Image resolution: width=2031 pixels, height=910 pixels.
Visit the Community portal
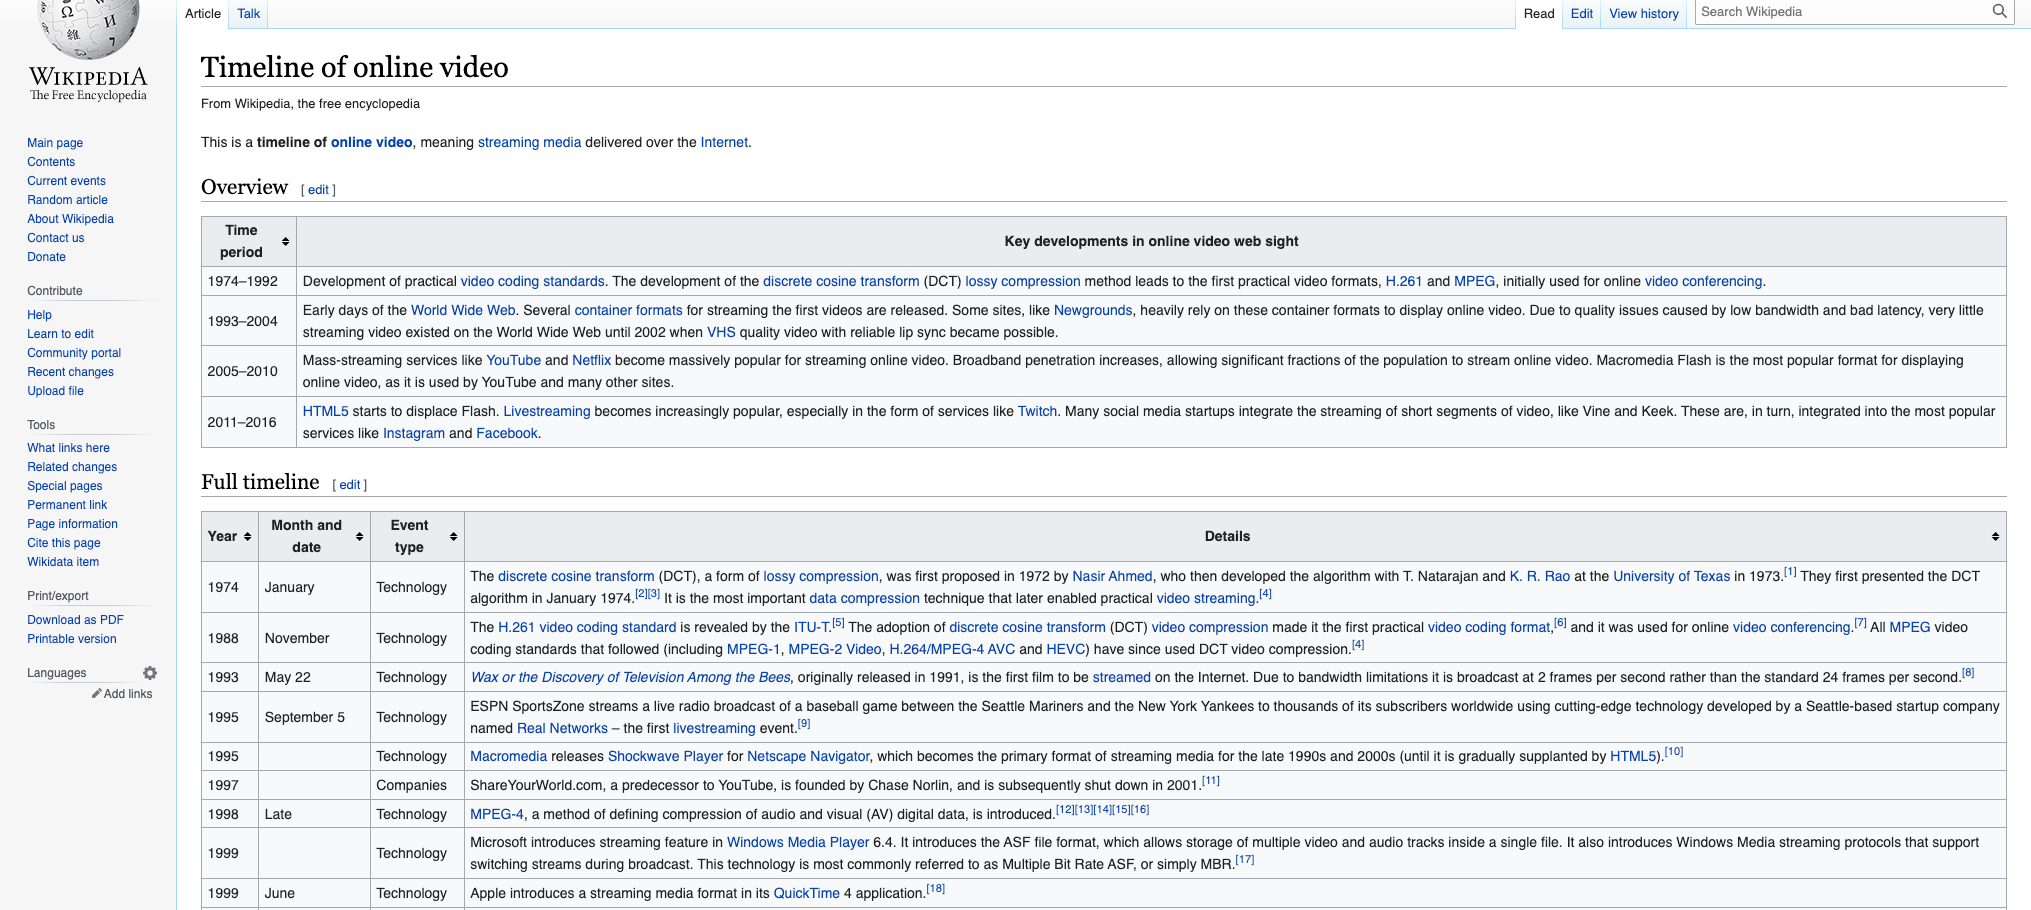pyautogui.click(x=74, y=353)
